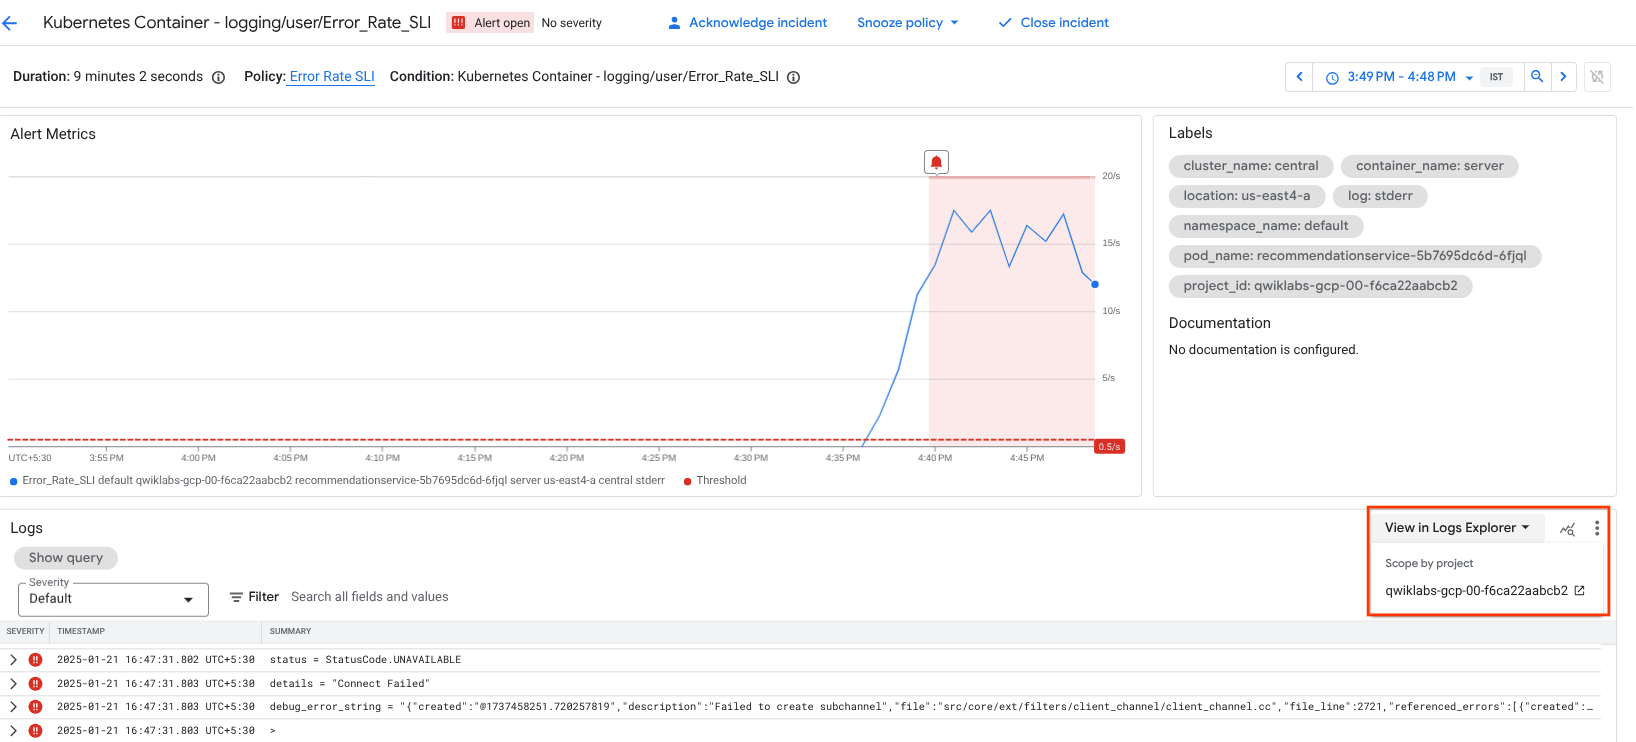Click the location: us-east4-a label
Image resolution: width=1636 pixels, height=742 pixels.
[1247, 196]
